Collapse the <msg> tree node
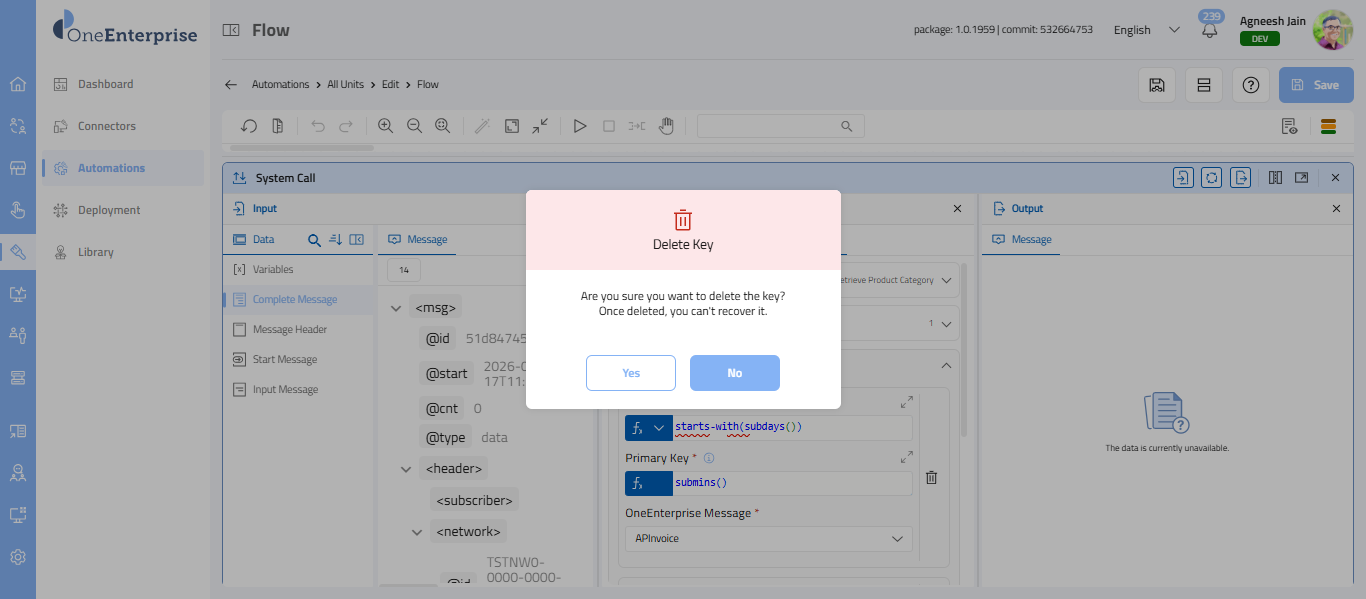Screen dimensions: 1366x599 (397, 309)
